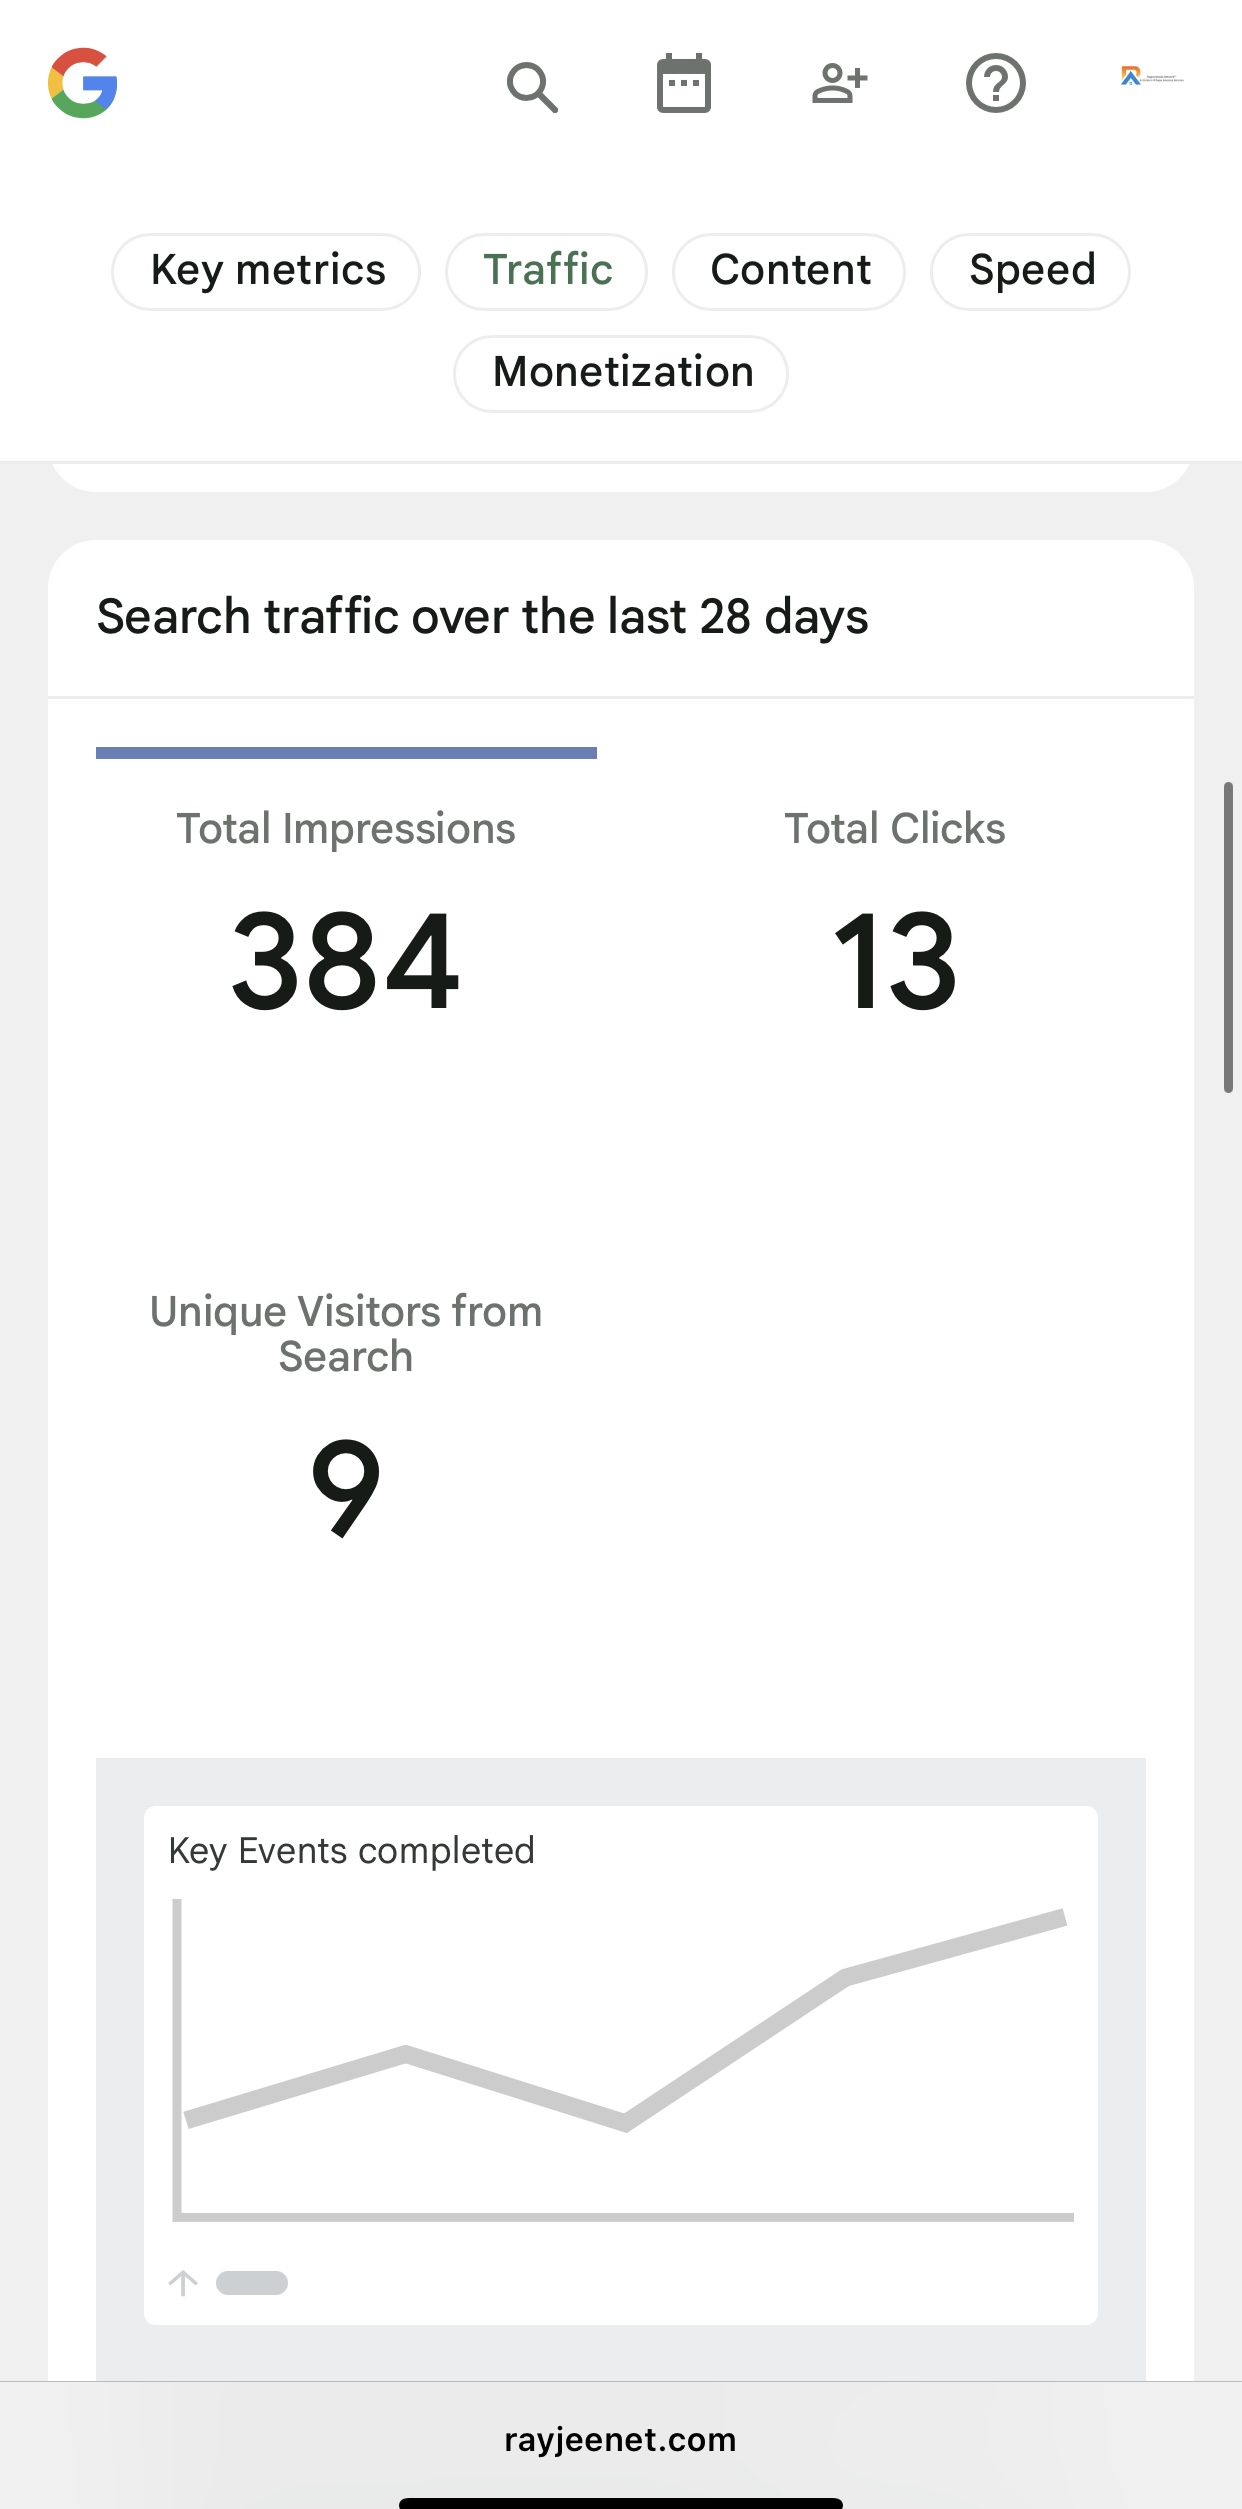Image resolution: width=1242 pixels, height=2509 pixels.
Task: Click the gray placeholder pill below chart
Action: click(252, 2283)
